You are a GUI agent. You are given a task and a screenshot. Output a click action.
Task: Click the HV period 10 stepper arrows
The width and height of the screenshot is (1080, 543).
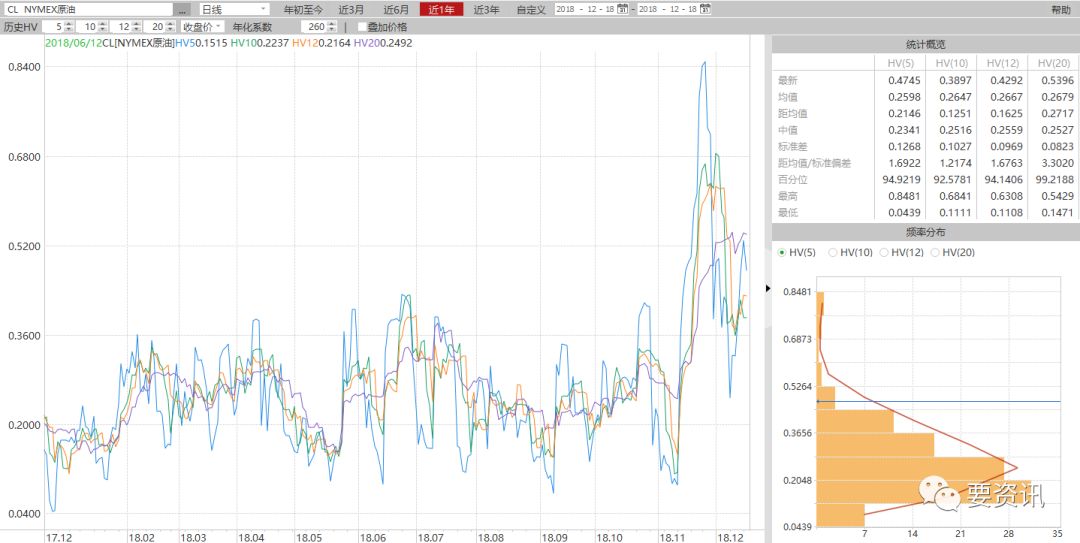point(103,27)
